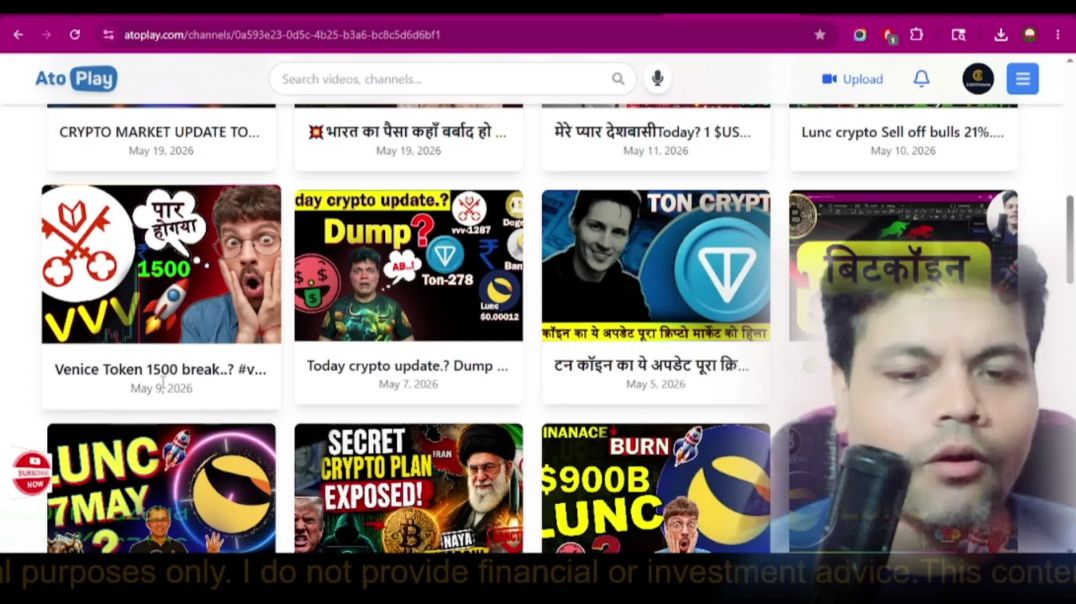The image size is (1076, 604).
Task: Open the Today crypto update.? Dump video title
Action: pos(408,366)
